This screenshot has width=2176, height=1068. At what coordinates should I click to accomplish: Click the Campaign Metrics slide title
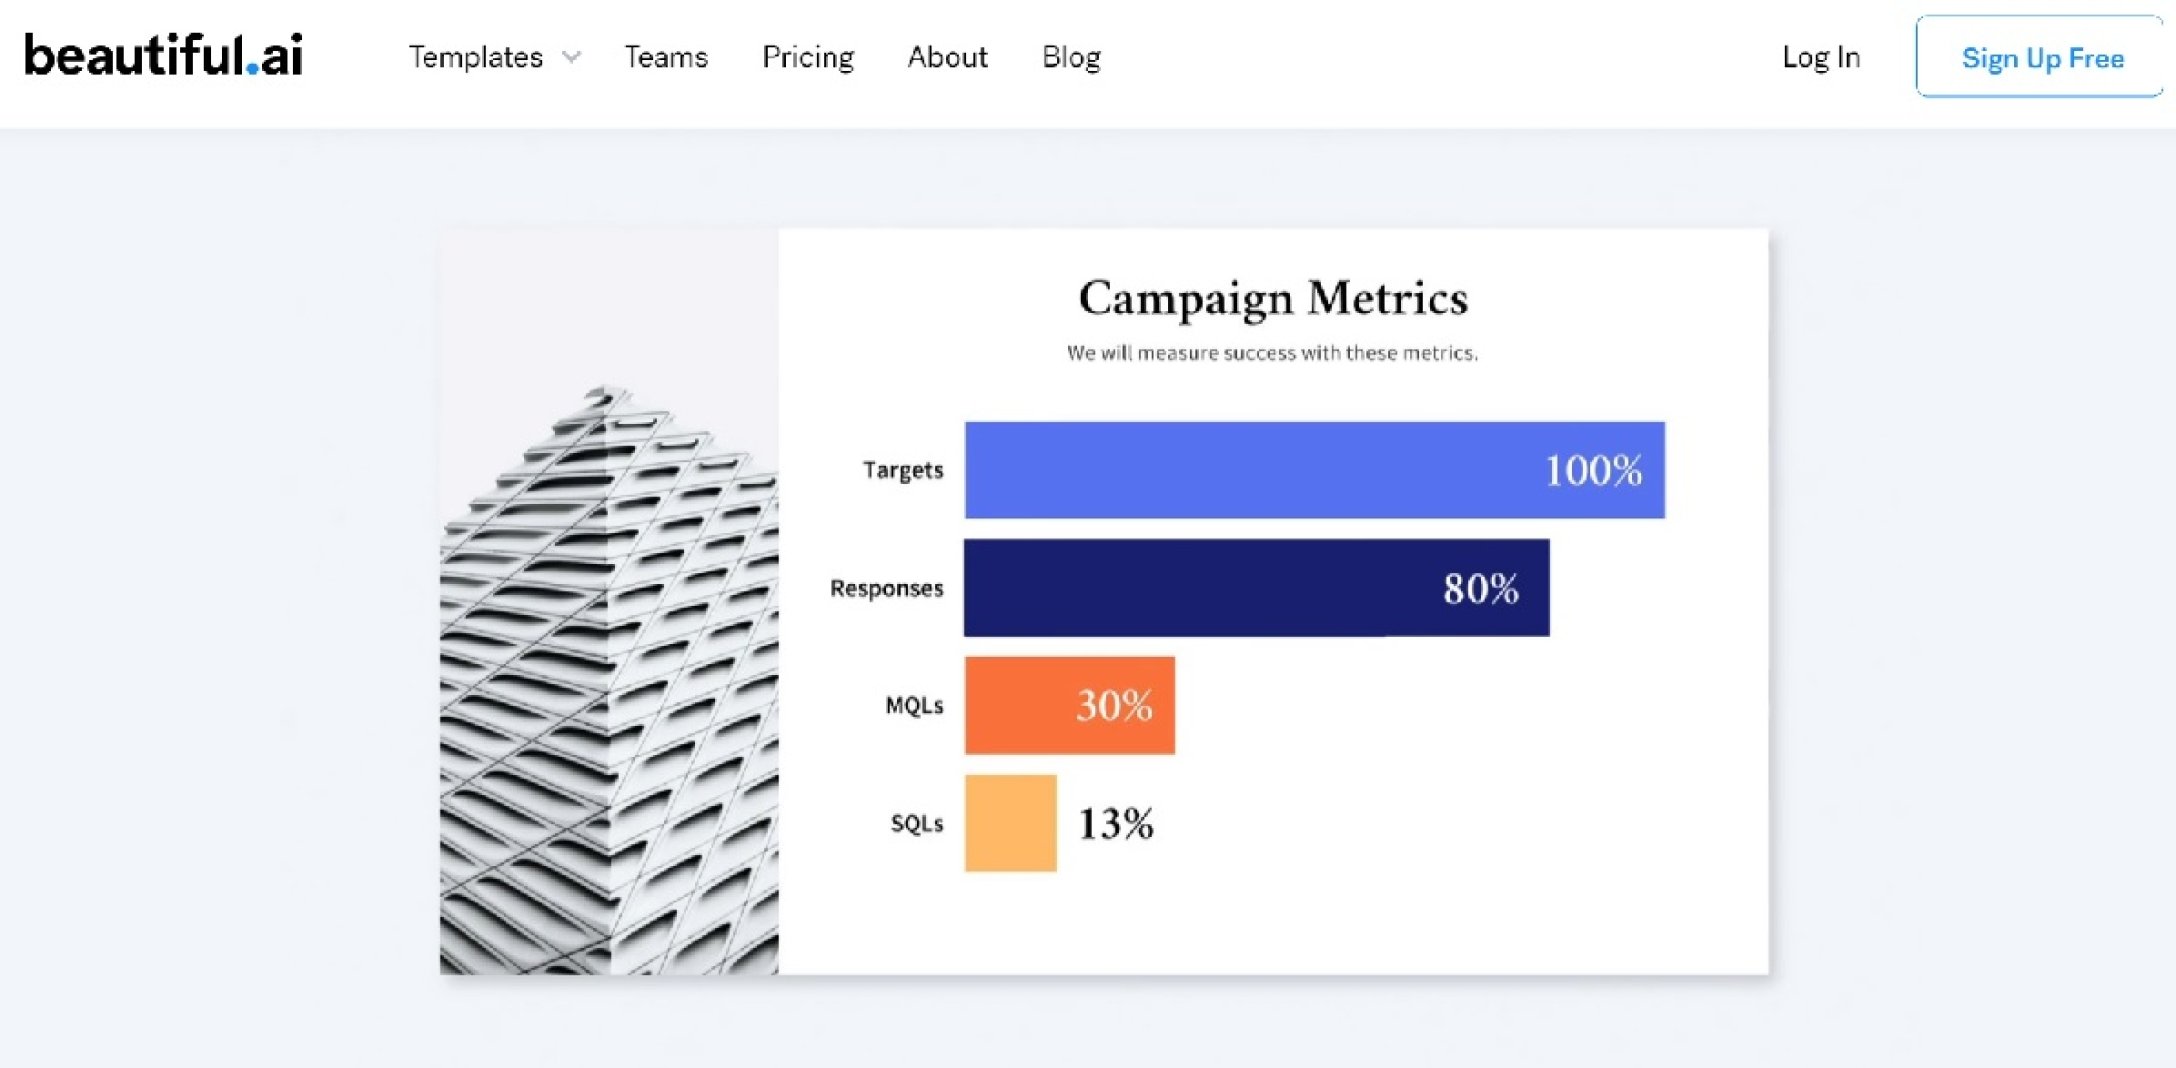[1273, 298]
